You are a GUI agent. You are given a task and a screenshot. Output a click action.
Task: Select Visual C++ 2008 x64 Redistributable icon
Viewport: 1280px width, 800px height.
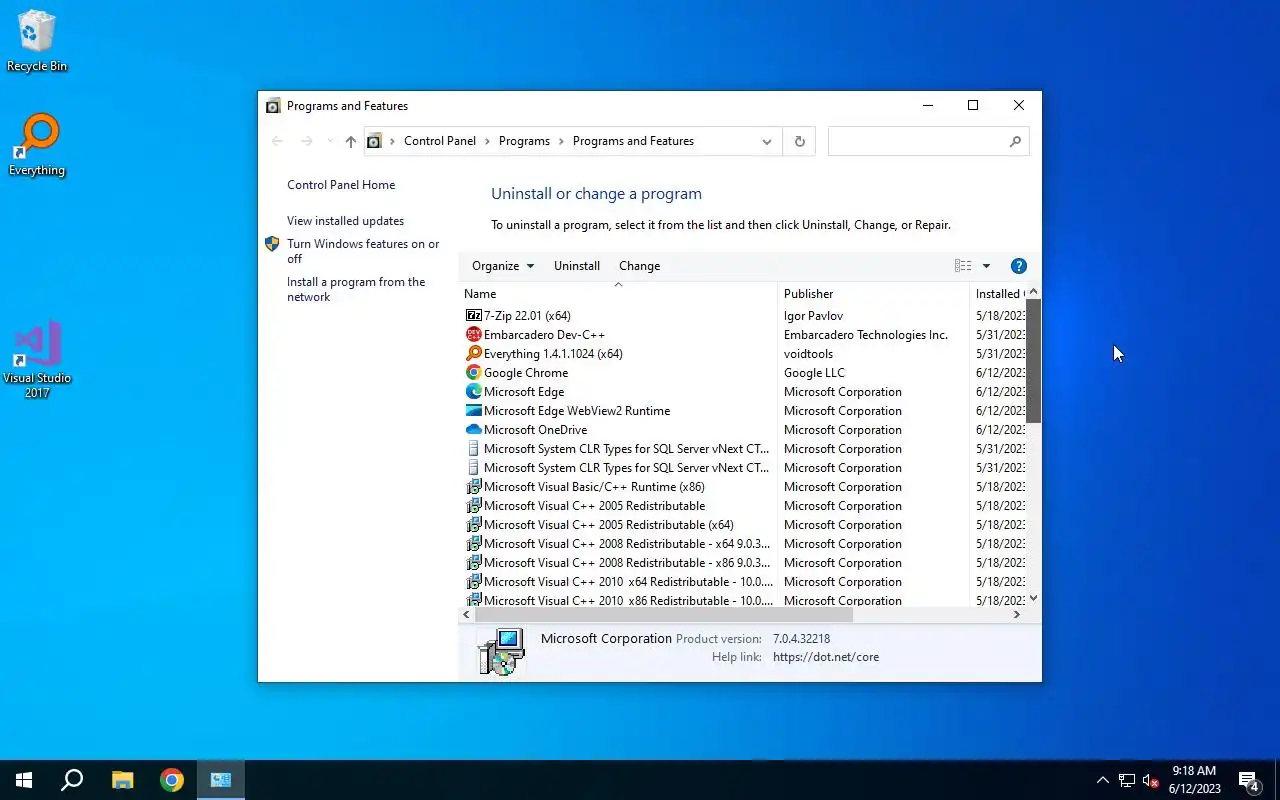(474, 544)
